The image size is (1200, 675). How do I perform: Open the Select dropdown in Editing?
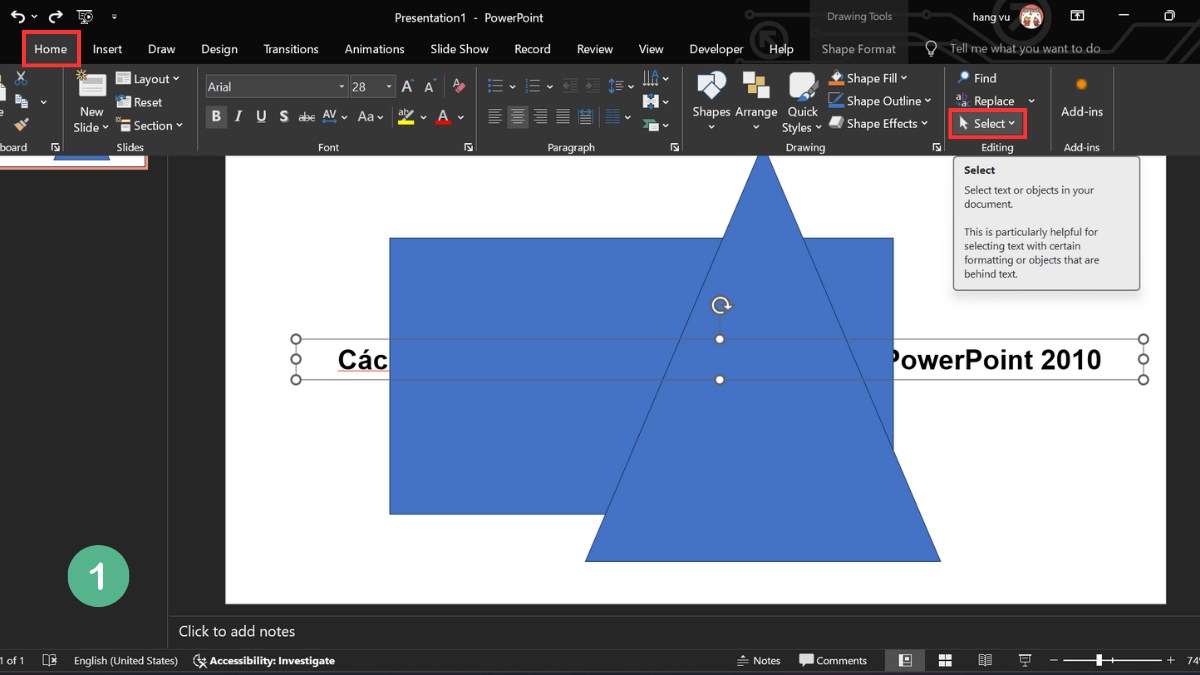(987, 124)
